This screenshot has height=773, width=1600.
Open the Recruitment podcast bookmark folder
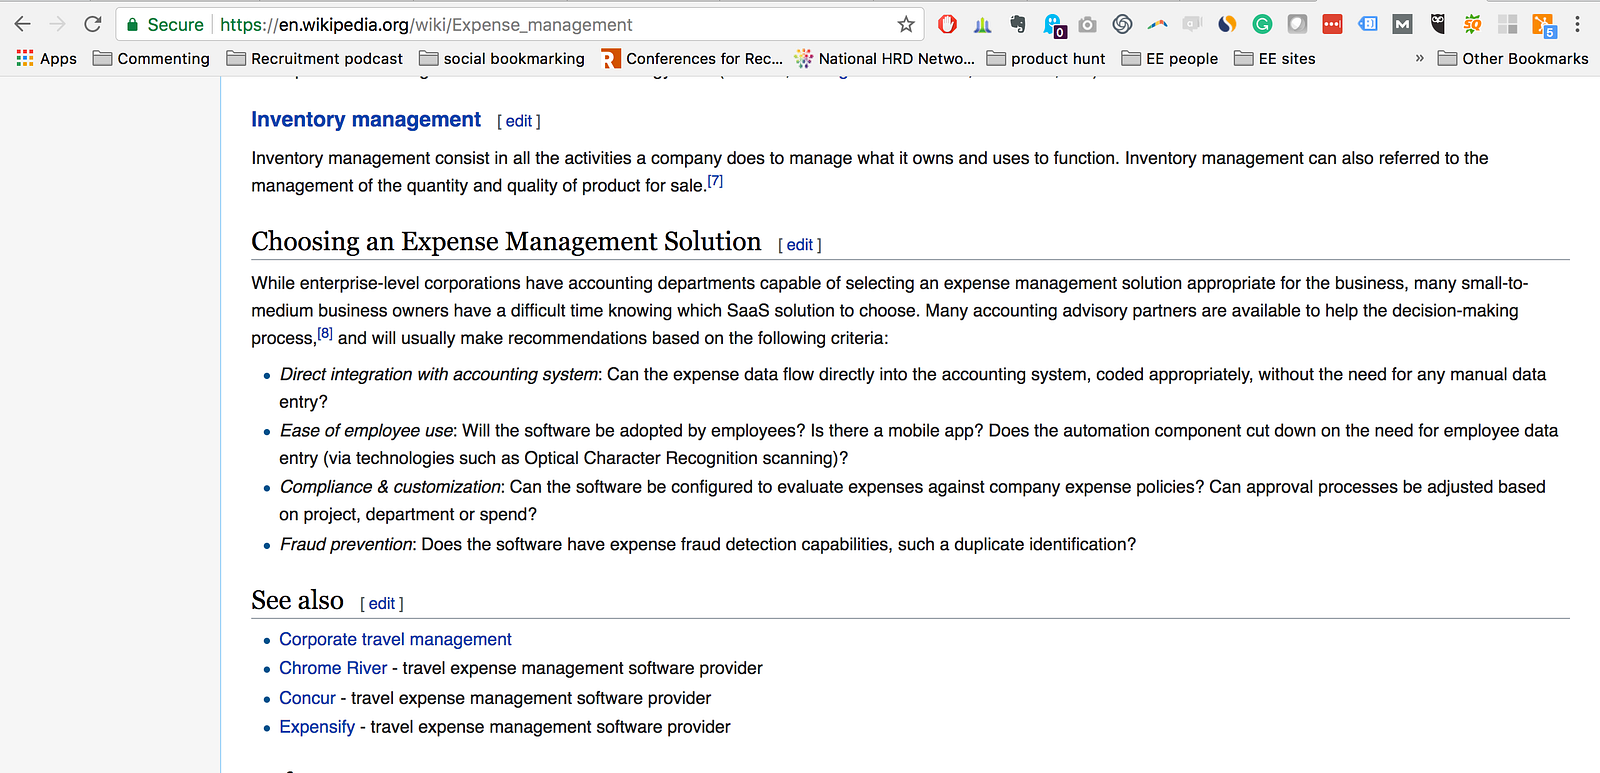(315, 58)
